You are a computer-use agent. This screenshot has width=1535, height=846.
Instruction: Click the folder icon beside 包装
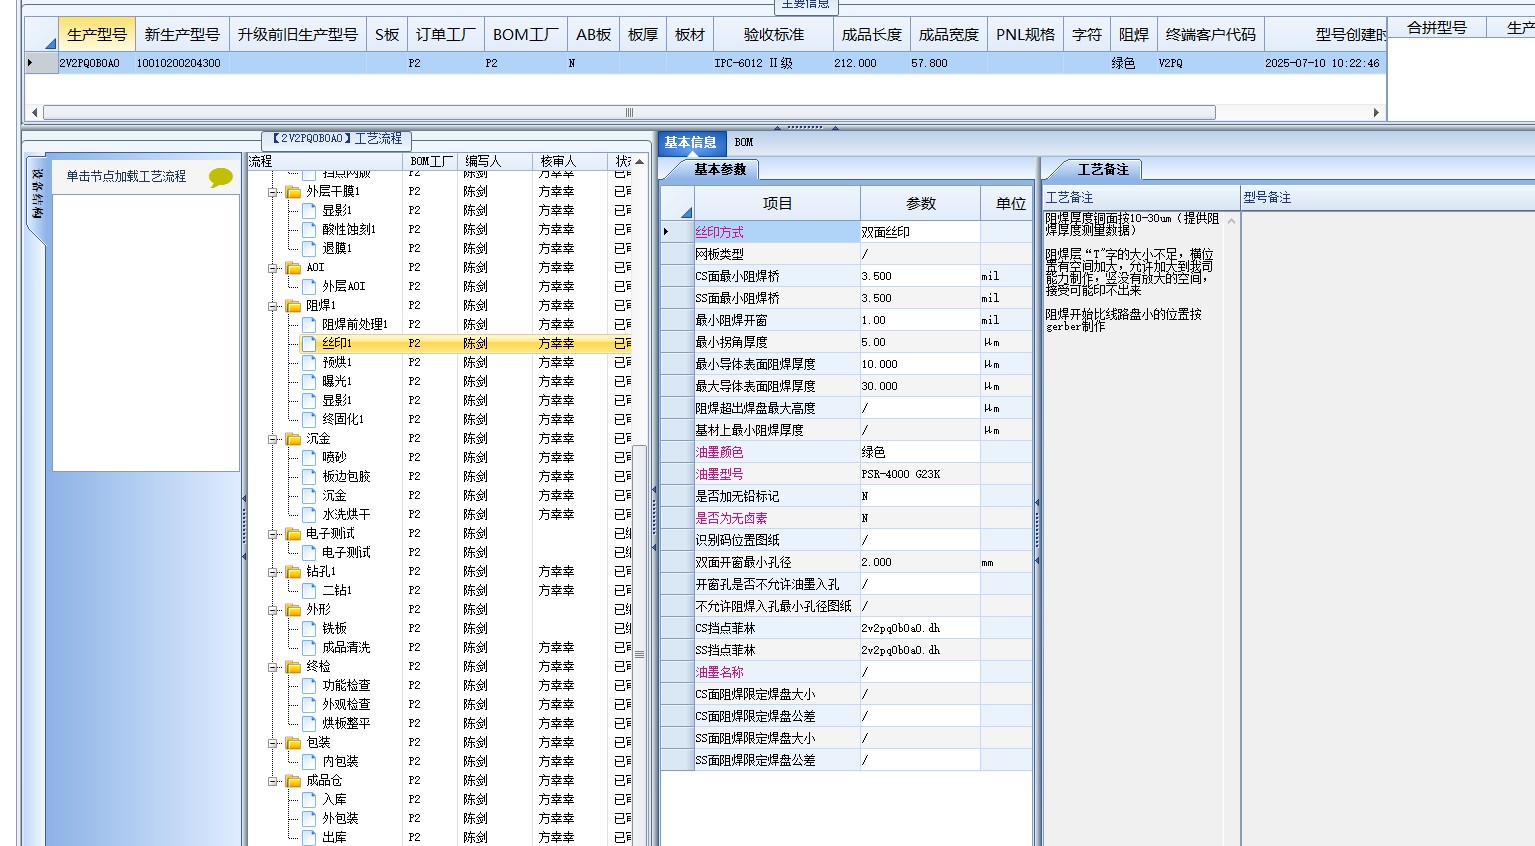tap(293, 743)
